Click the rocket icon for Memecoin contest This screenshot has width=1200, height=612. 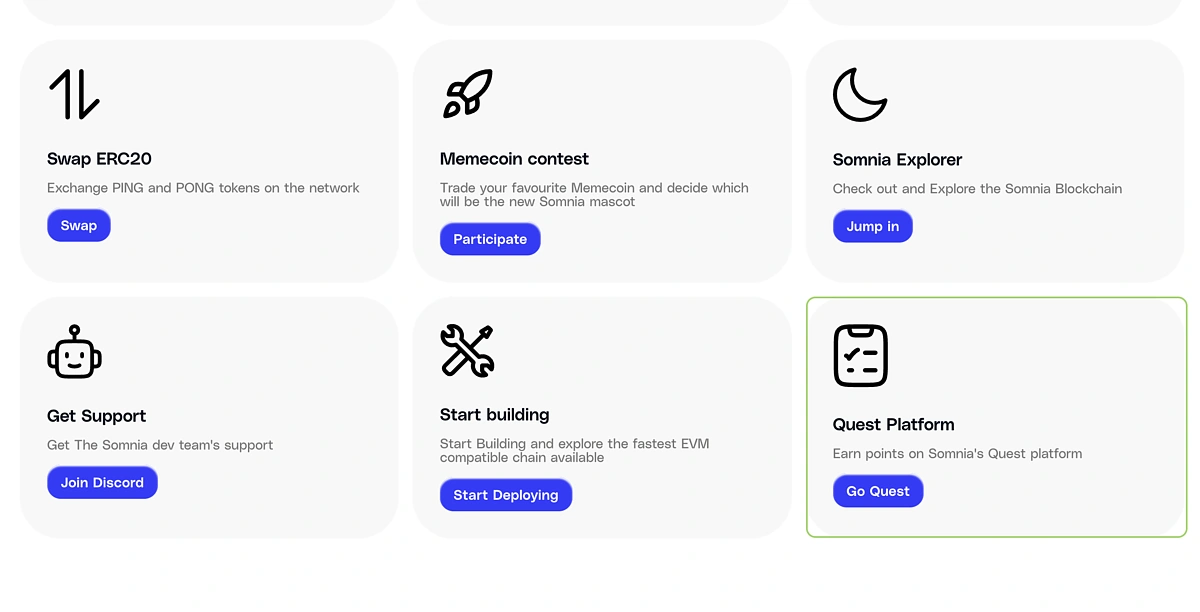pos(467,94)
